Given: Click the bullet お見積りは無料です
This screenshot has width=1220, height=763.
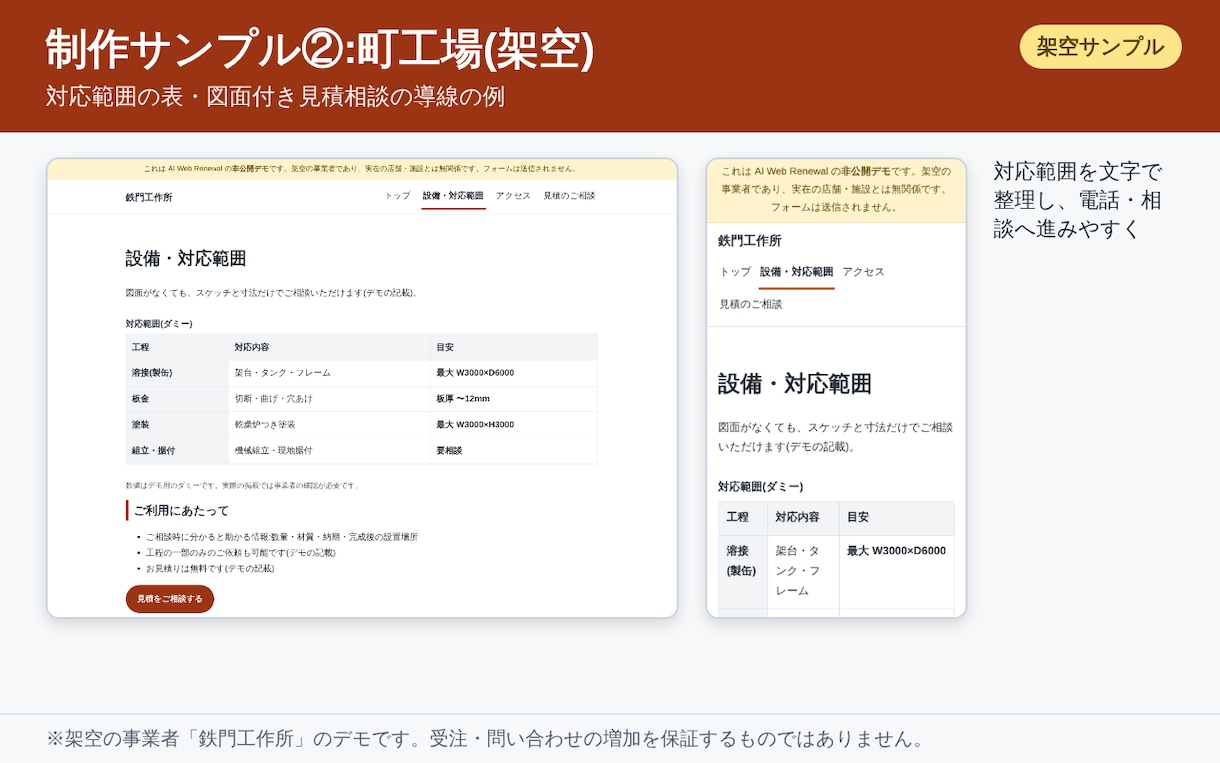Looking at the screenshot, I should pos(210,569).
